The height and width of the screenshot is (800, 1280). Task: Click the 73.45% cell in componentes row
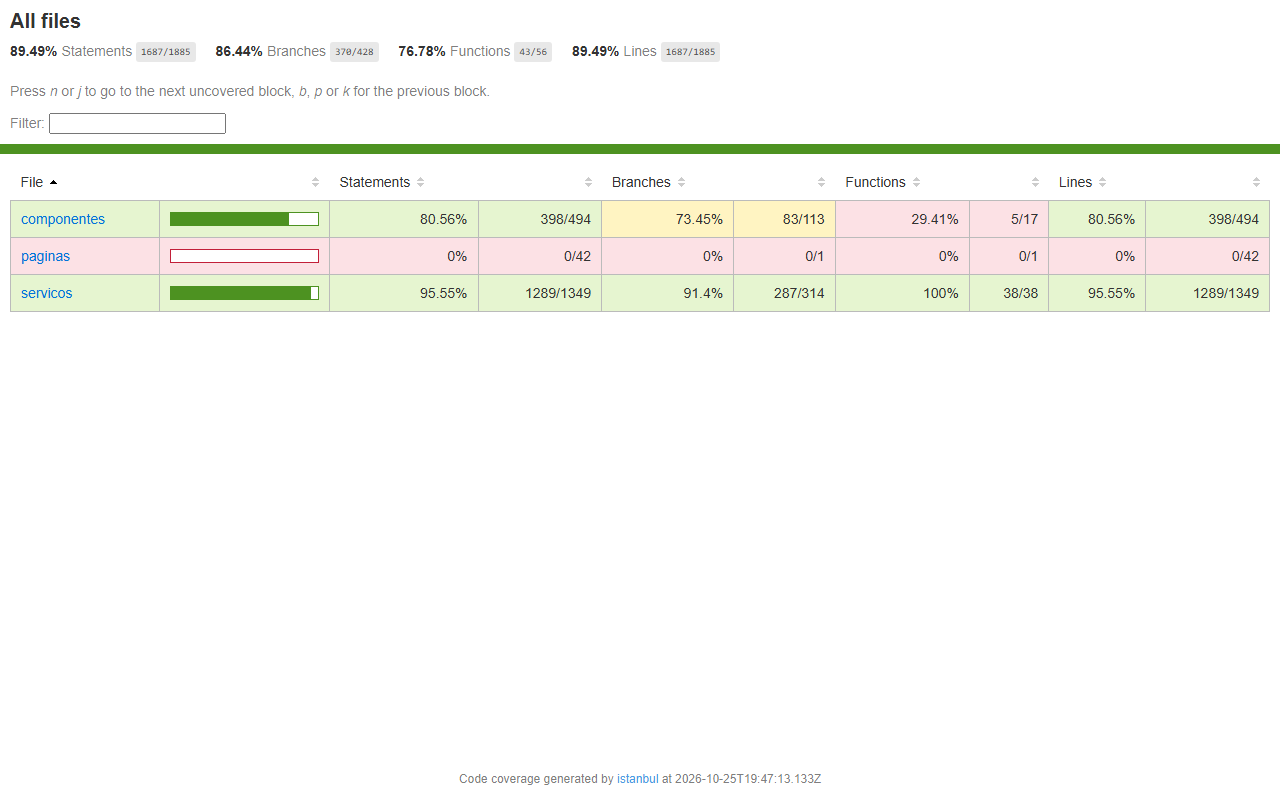[x=667, y=219]
